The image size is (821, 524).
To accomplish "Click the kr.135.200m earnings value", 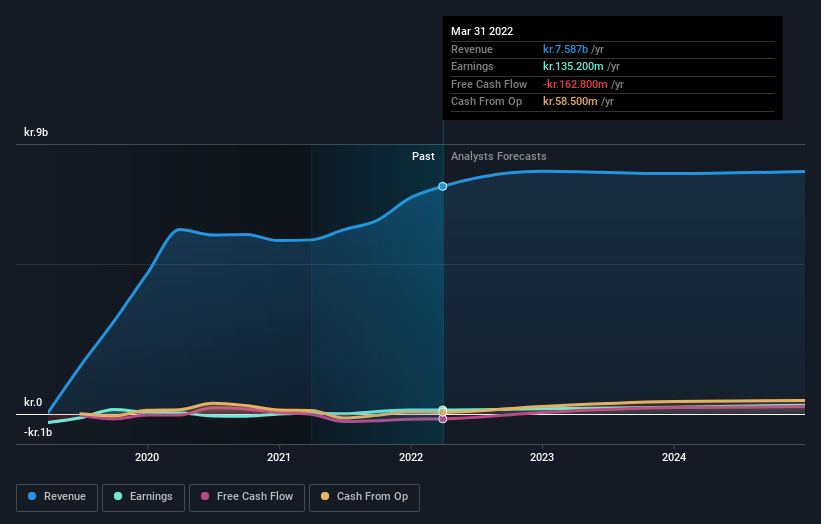I will coord(573,66).
